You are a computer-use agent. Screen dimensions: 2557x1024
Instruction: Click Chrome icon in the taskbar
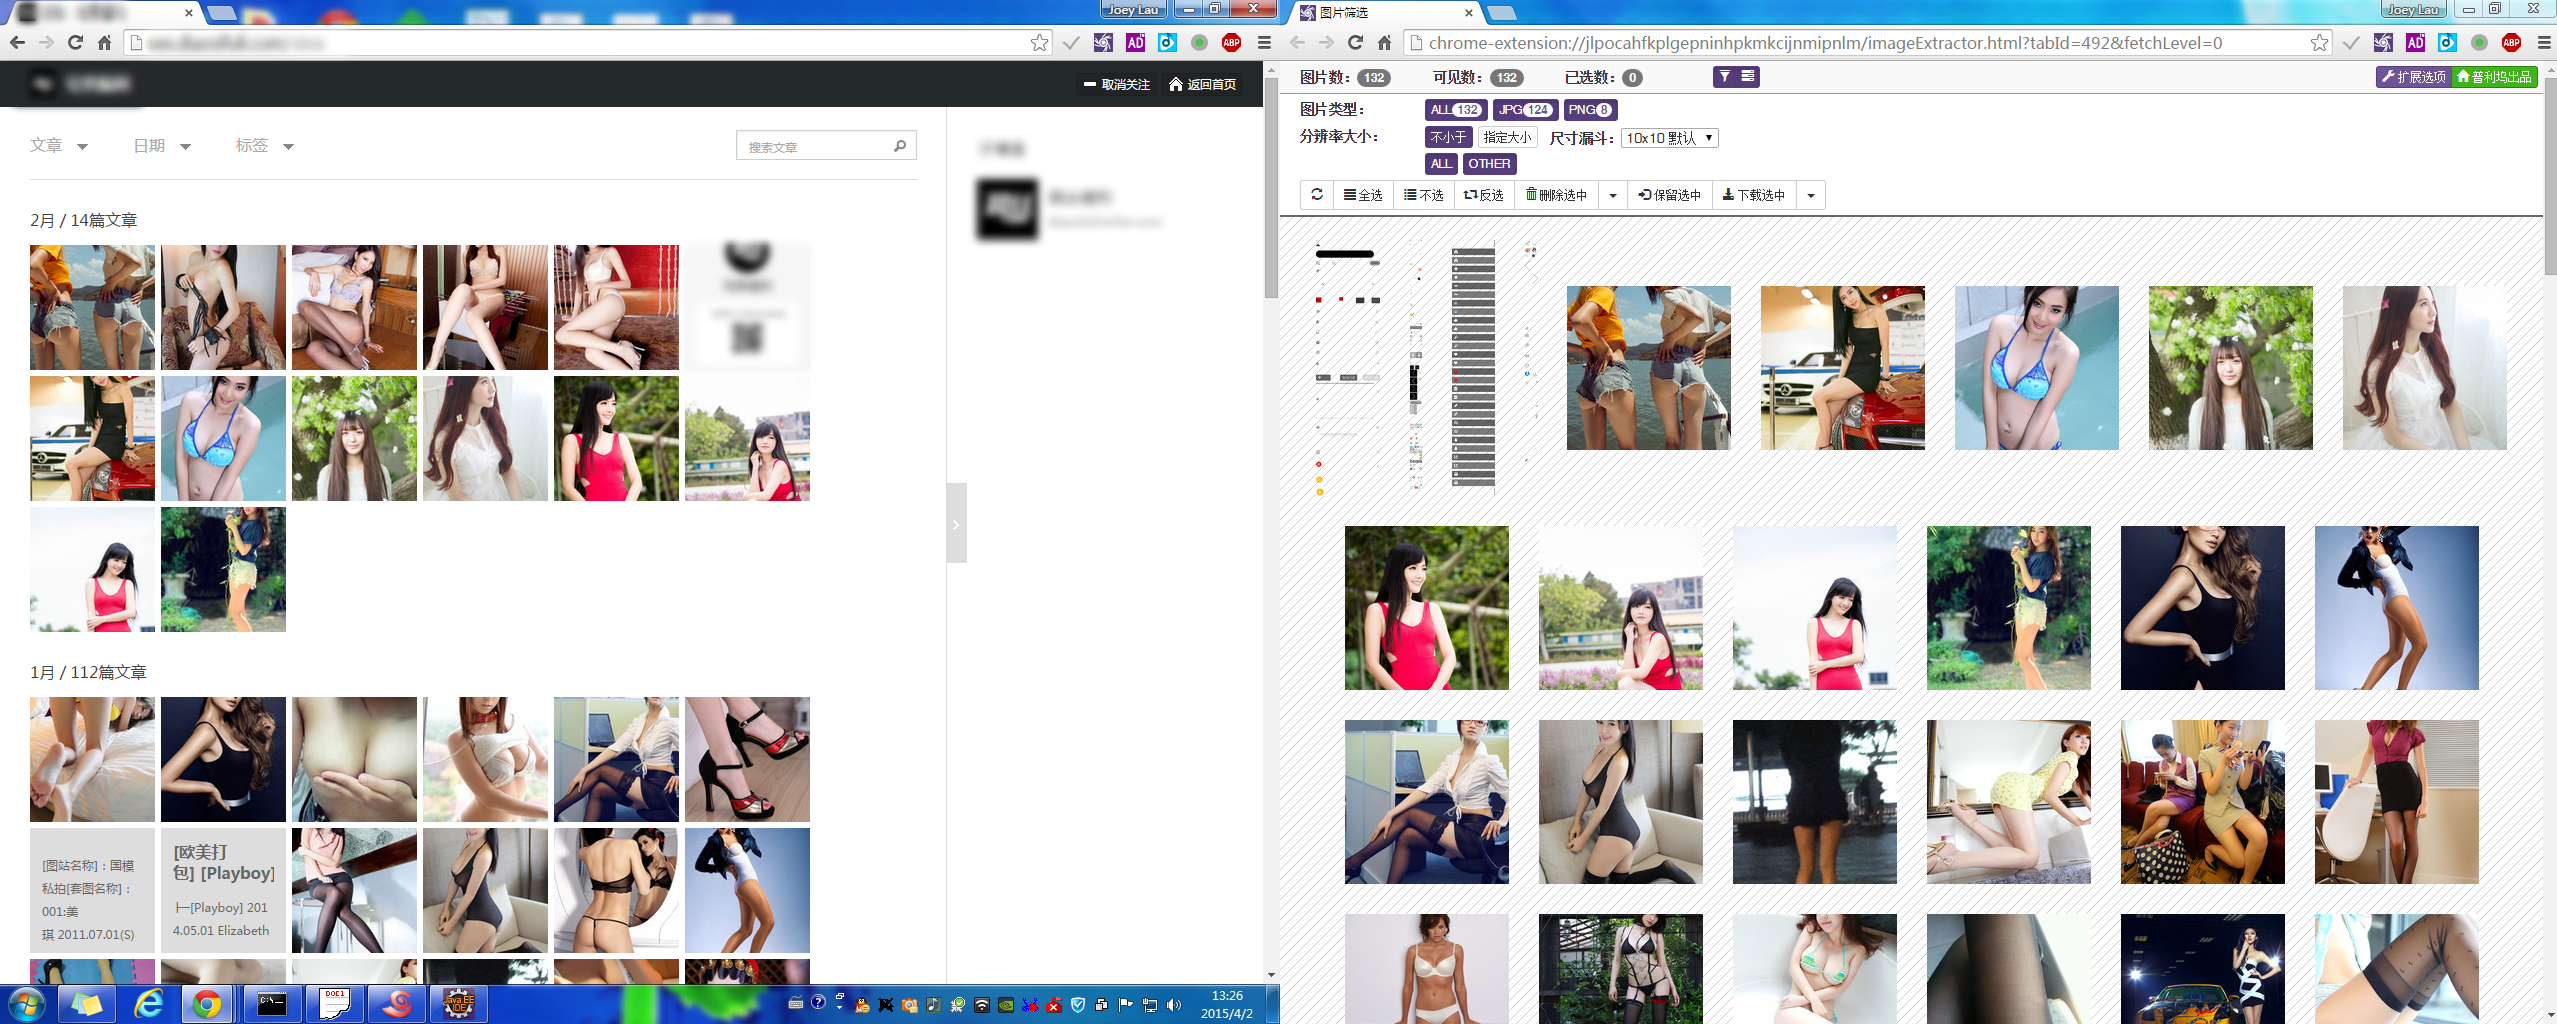tap(207, 1004)
